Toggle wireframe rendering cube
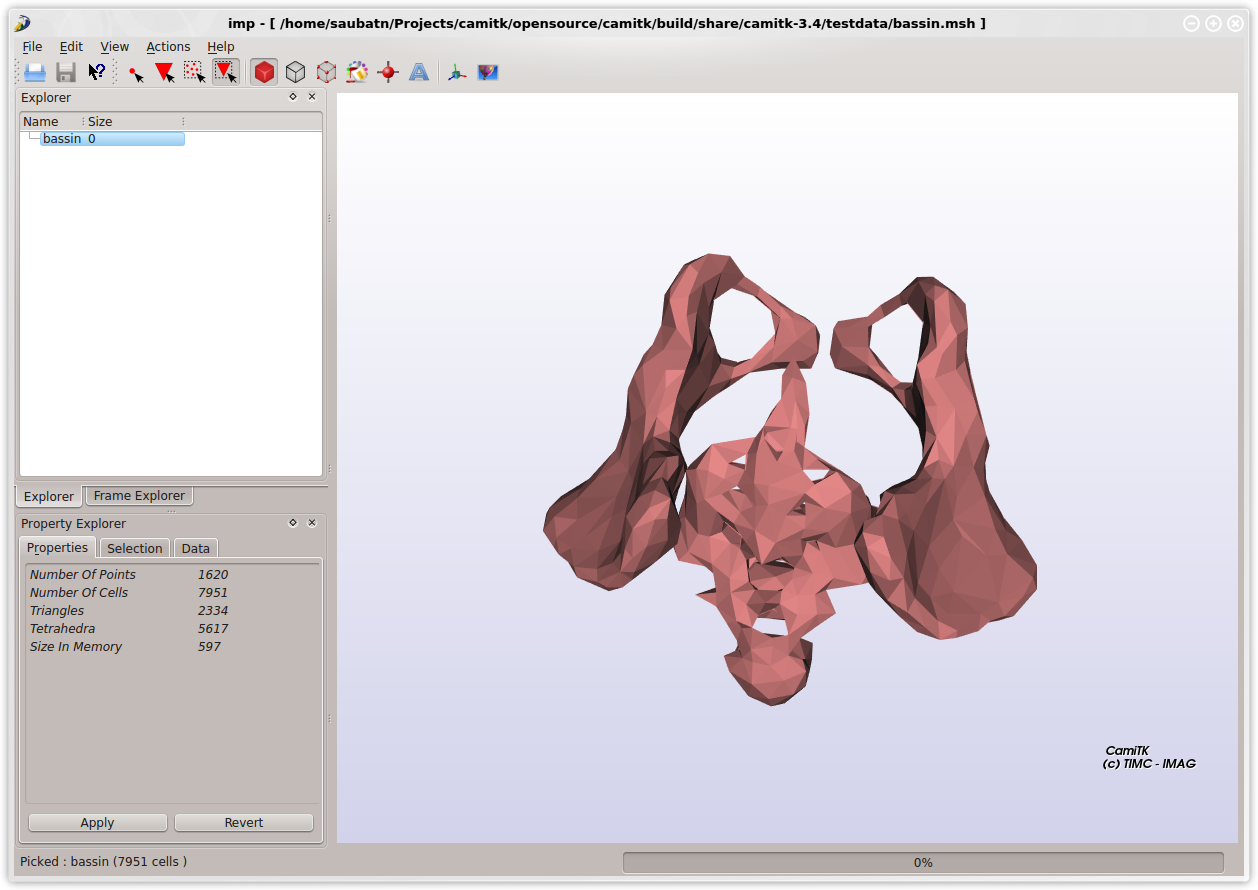Image resolution: width=1258 pixels, height=890 pixels. pyautogui.click(x=295, y=72)
